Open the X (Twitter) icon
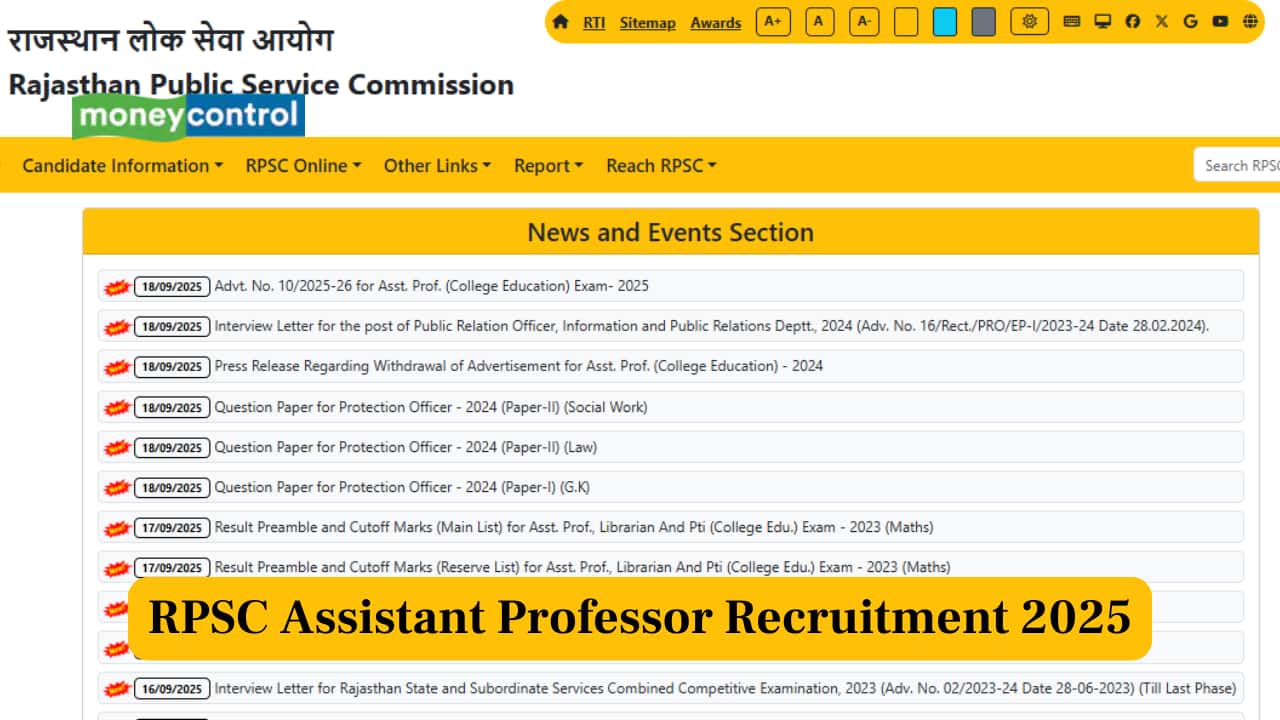This screenshot has height=720, width=1280. click(1161, 21)
